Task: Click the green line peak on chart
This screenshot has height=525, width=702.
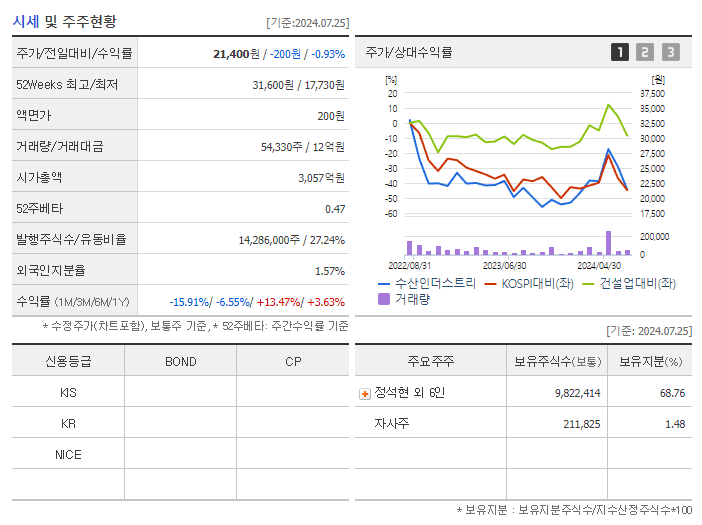Action: pos(608,105)
